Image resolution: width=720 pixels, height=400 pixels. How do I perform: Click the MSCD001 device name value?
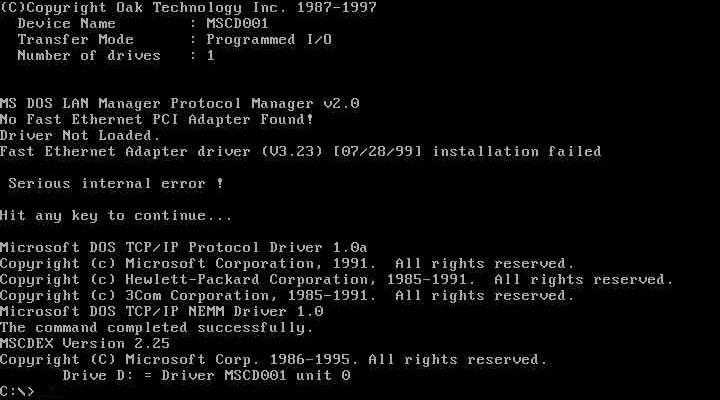pos(237,23)
